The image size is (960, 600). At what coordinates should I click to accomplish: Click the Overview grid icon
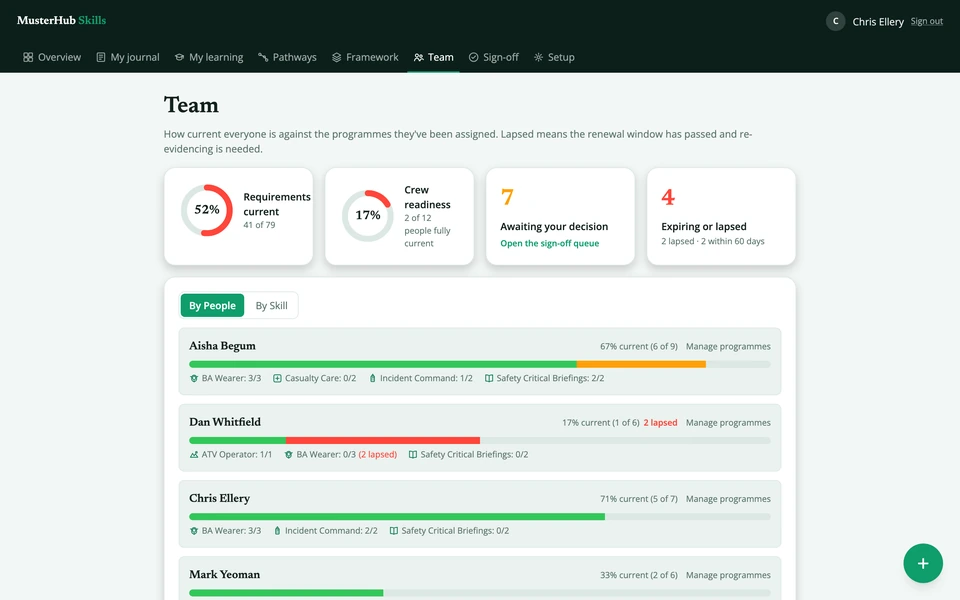coord(28,57)
